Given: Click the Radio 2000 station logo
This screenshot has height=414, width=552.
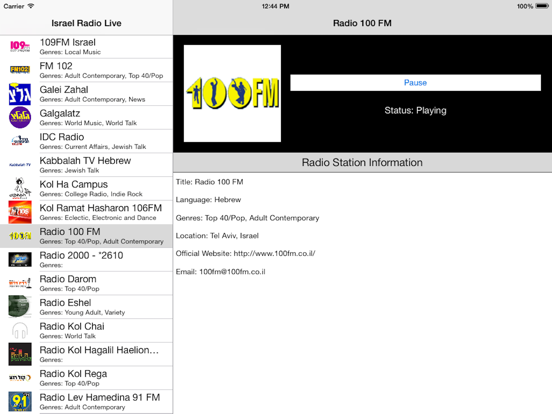Looking at the screenshot, I should tap(20, 259).
